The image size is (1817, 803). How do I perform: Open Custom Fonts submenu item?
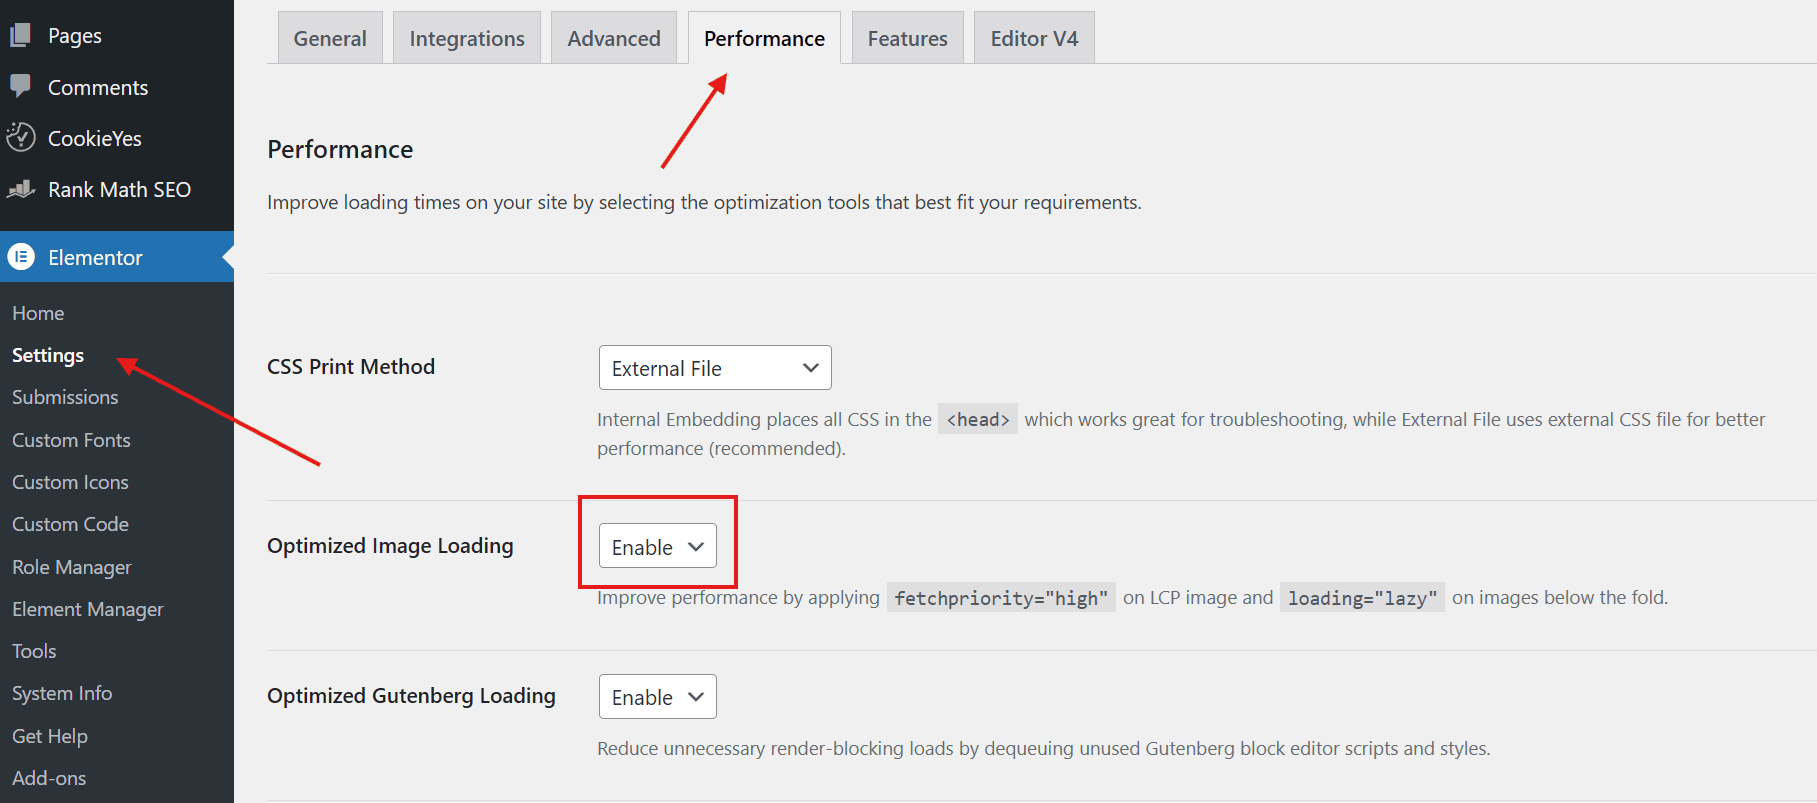(x=71, y=440)
